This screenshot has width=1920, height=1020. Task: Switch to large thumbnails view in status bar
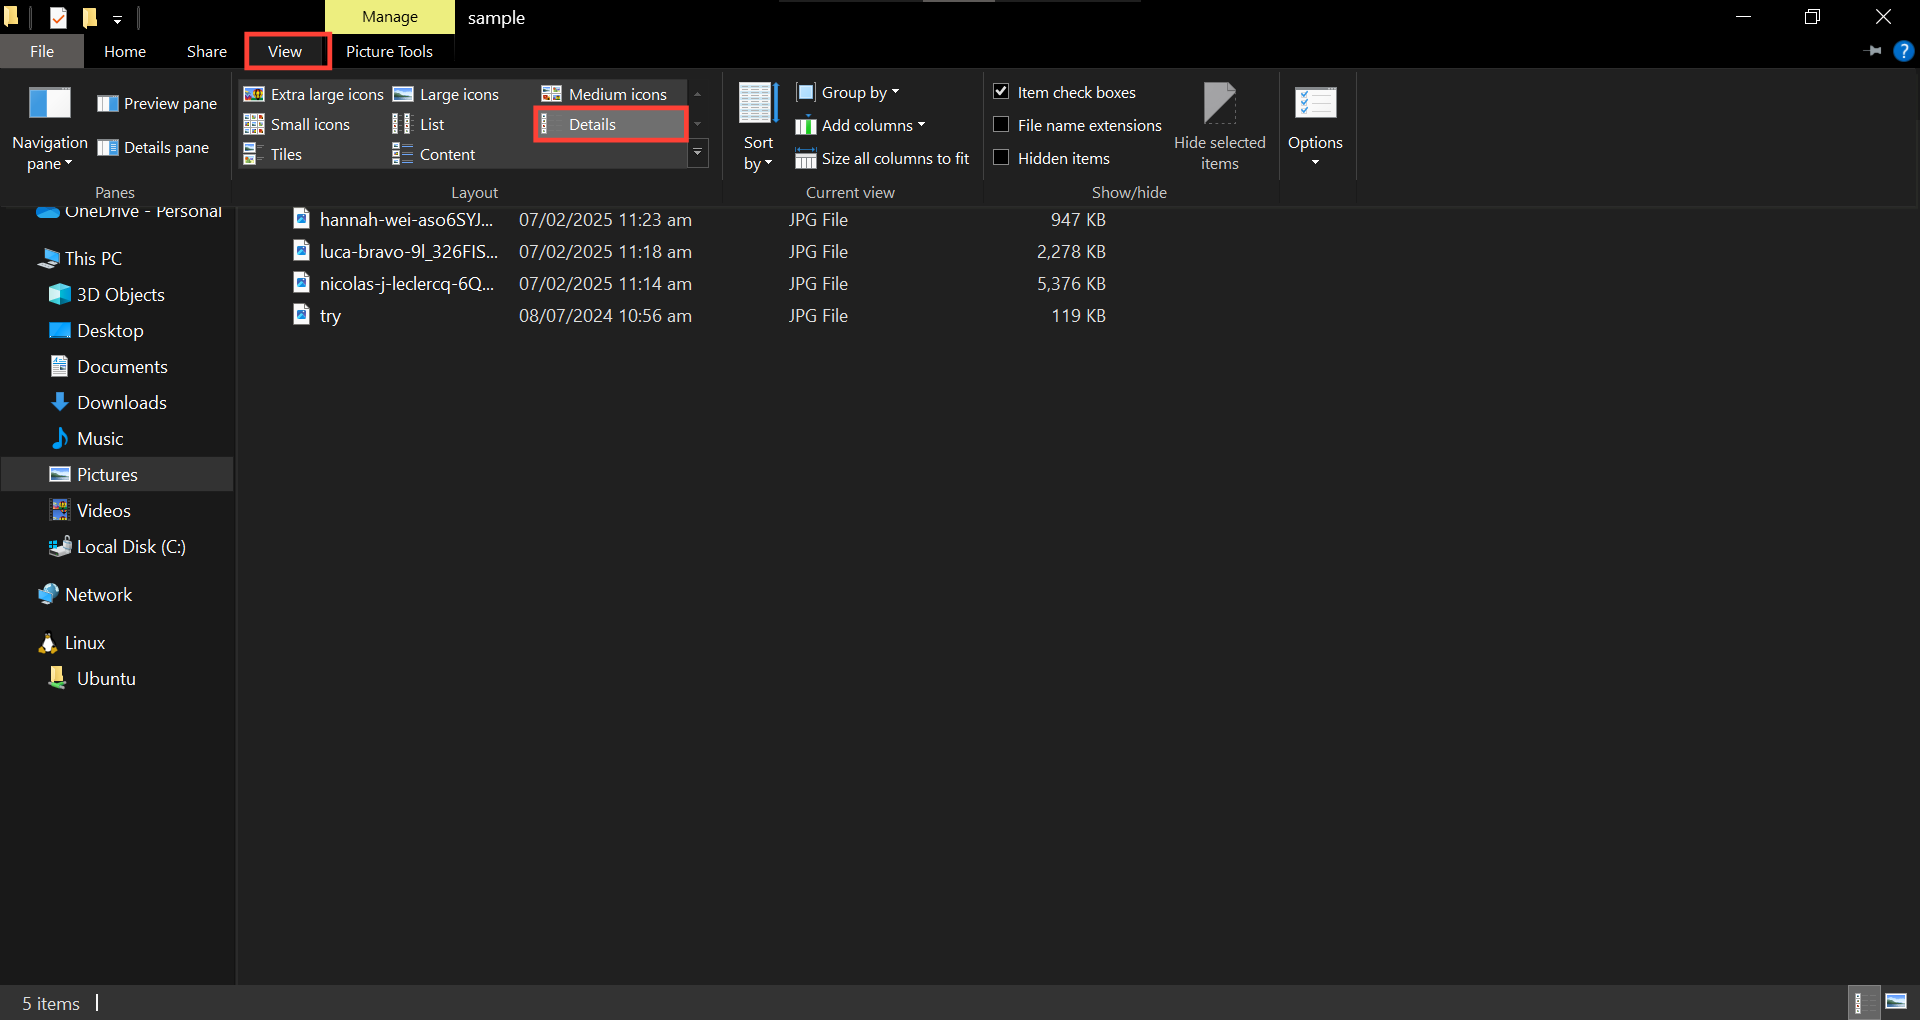[1895, 1002]
